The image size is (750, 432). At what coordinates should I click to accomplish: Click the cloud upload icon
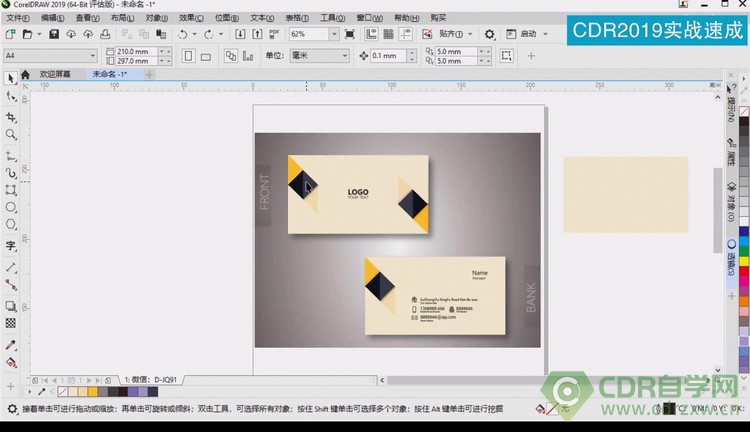click(88, 34)
